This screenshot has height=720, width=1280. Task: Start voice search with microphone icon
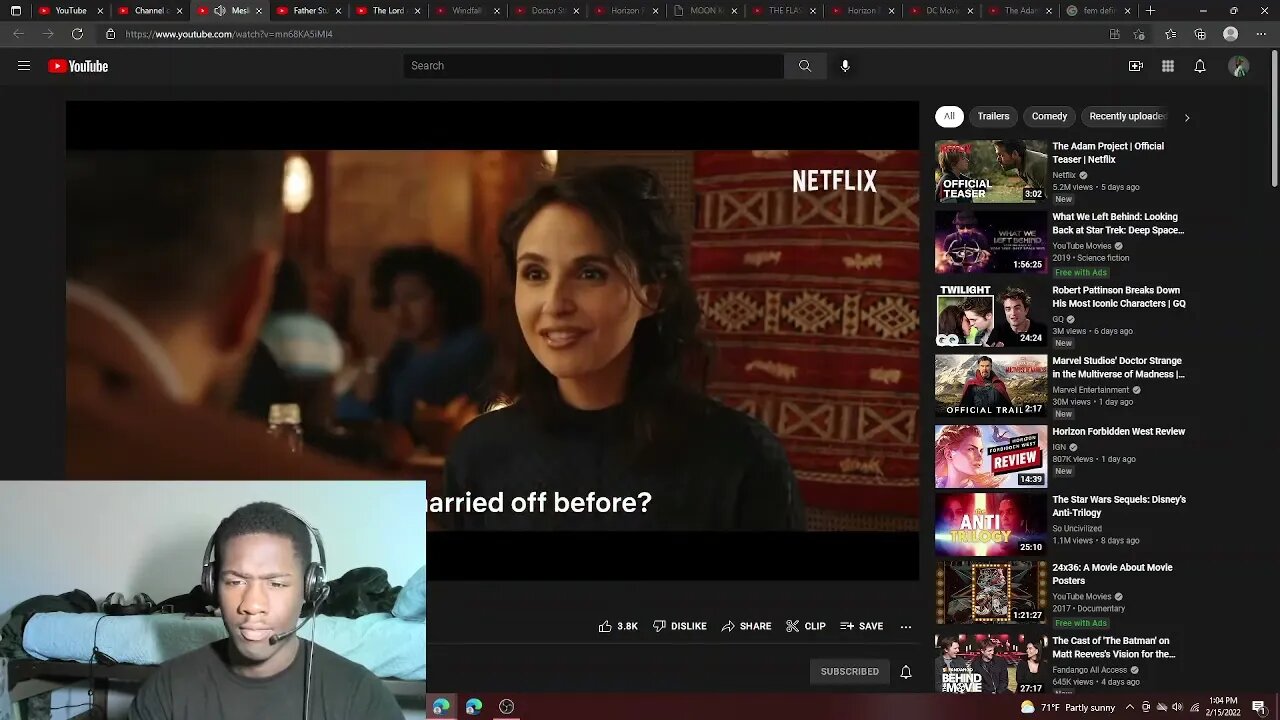(x=845, y=66)
